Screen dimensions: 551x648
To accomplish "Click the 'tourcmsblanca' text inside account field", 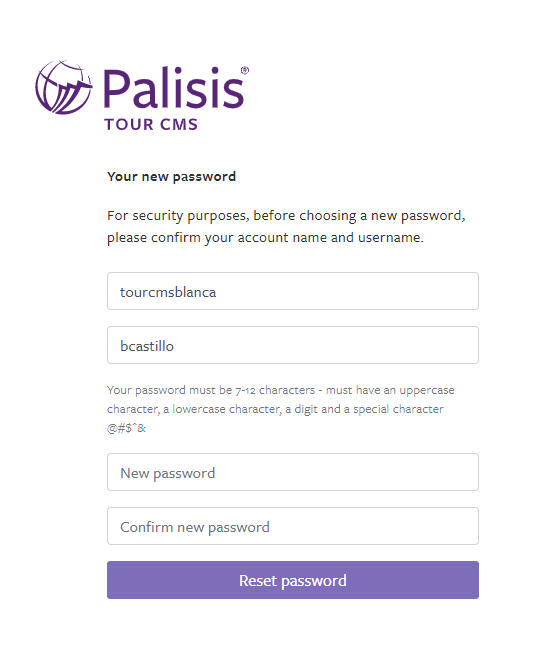I will [x=168, y=292].
